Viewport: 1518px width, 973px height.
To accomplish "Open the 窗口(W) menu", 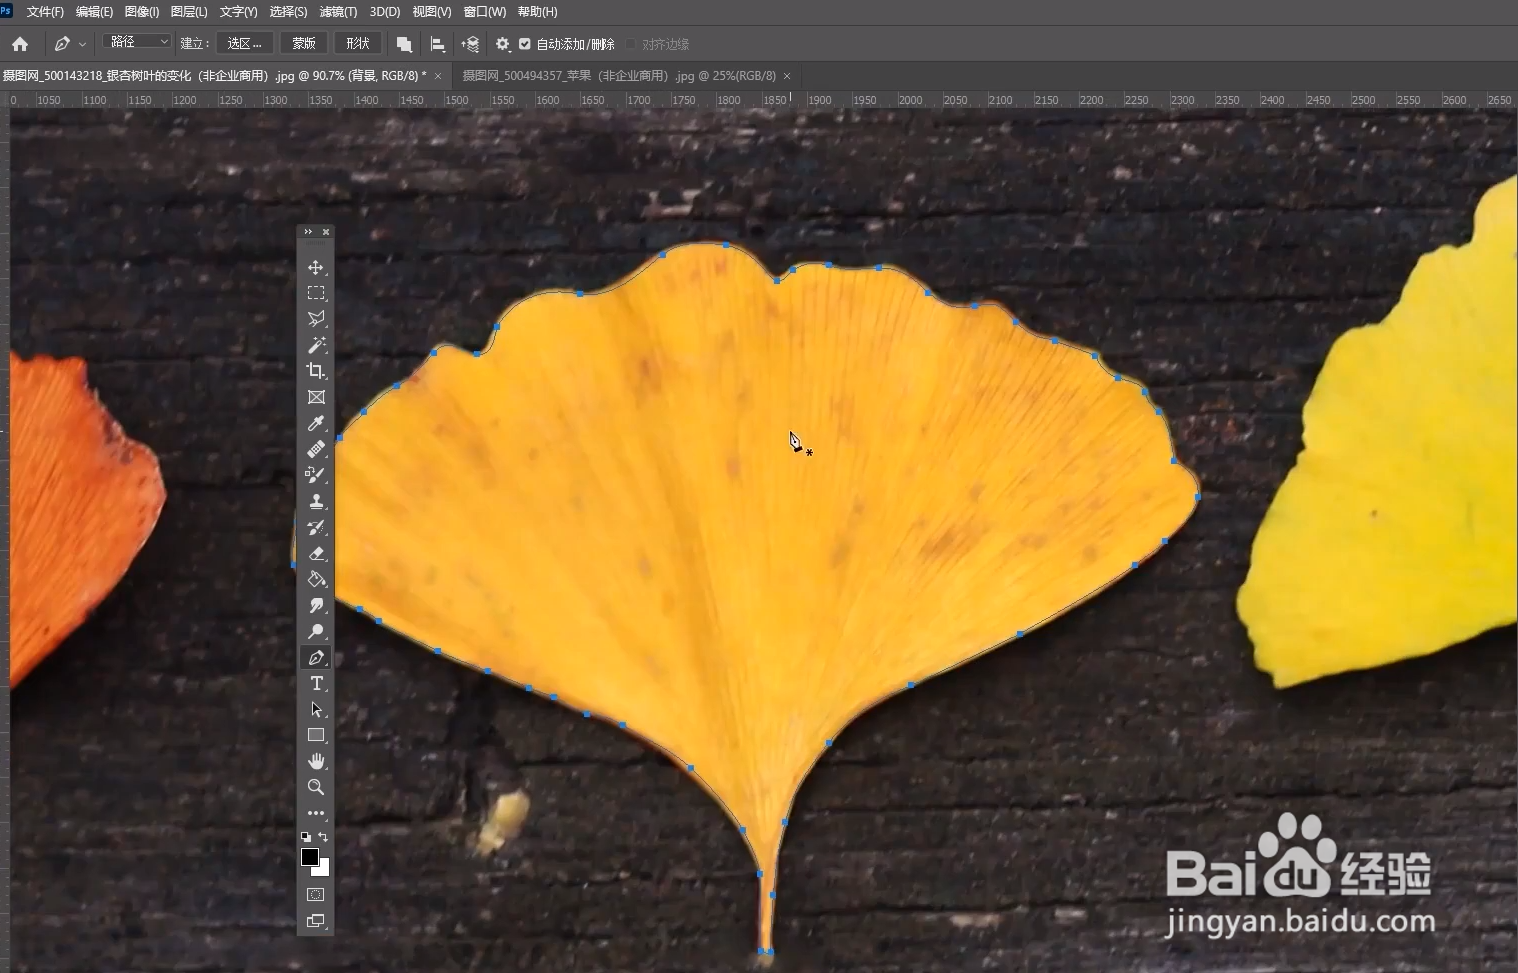I will 485,12.
